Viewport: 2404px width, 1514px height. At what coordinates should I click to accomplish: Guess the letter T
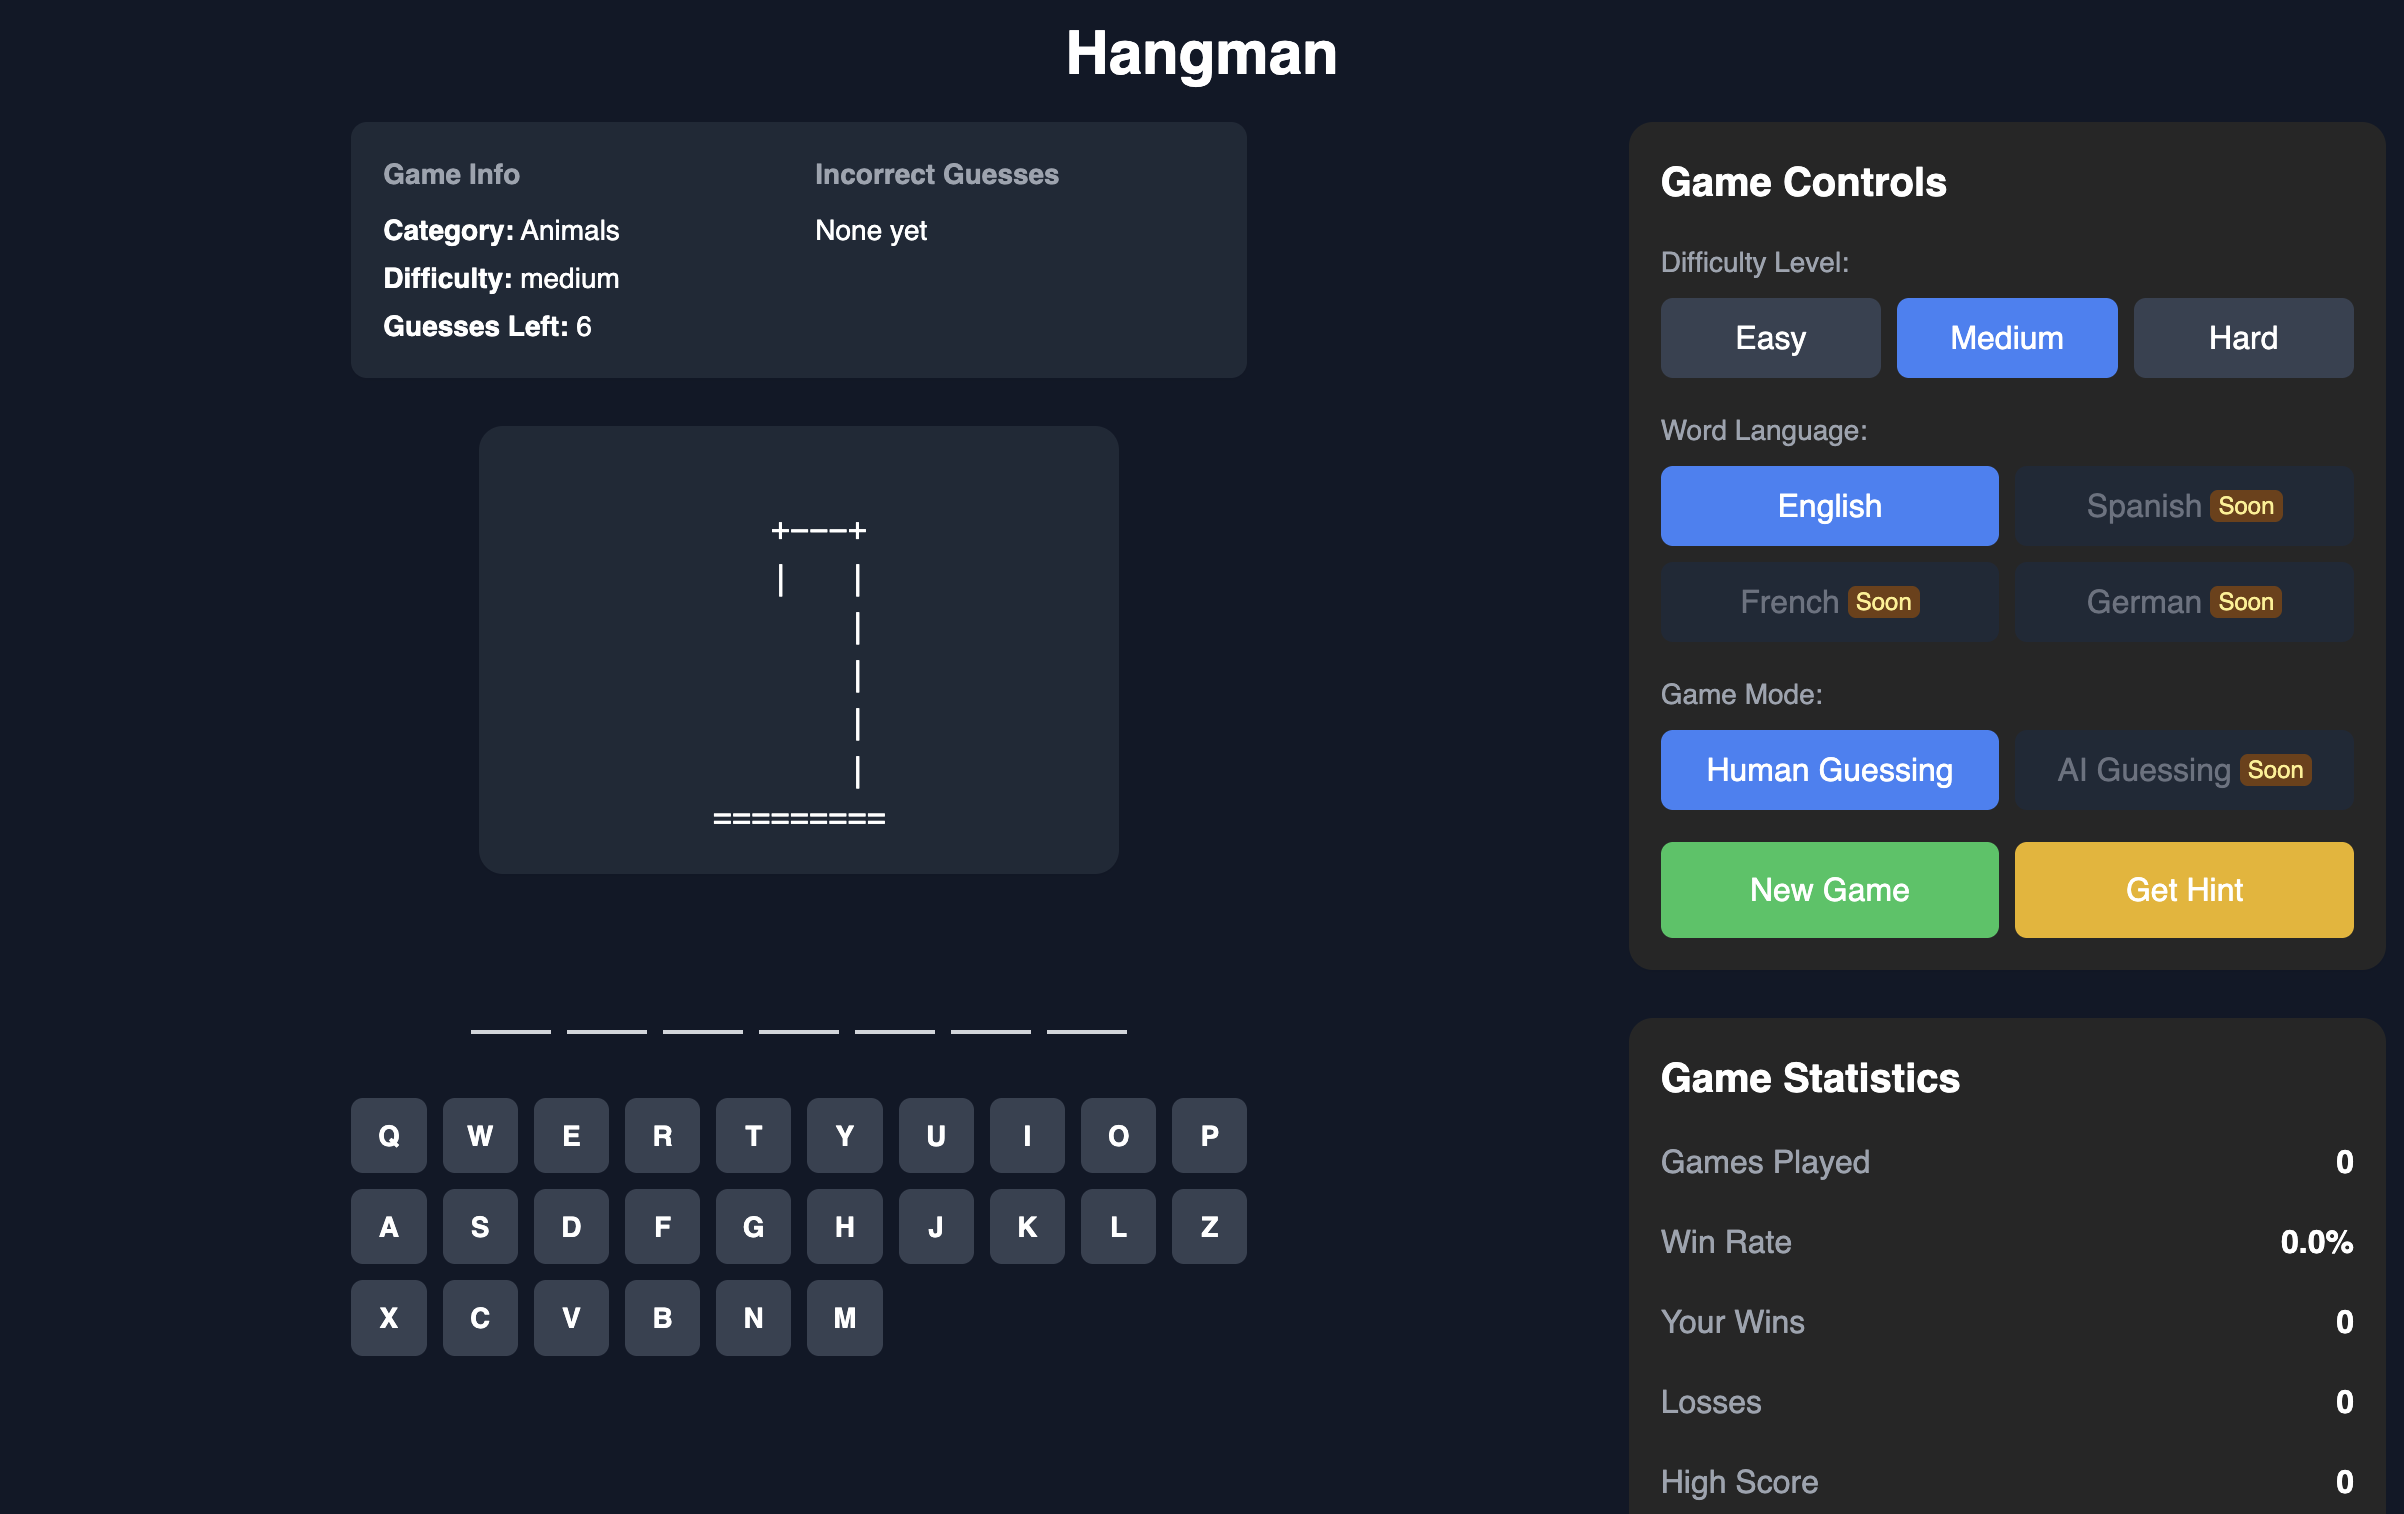click(753, 1135)
